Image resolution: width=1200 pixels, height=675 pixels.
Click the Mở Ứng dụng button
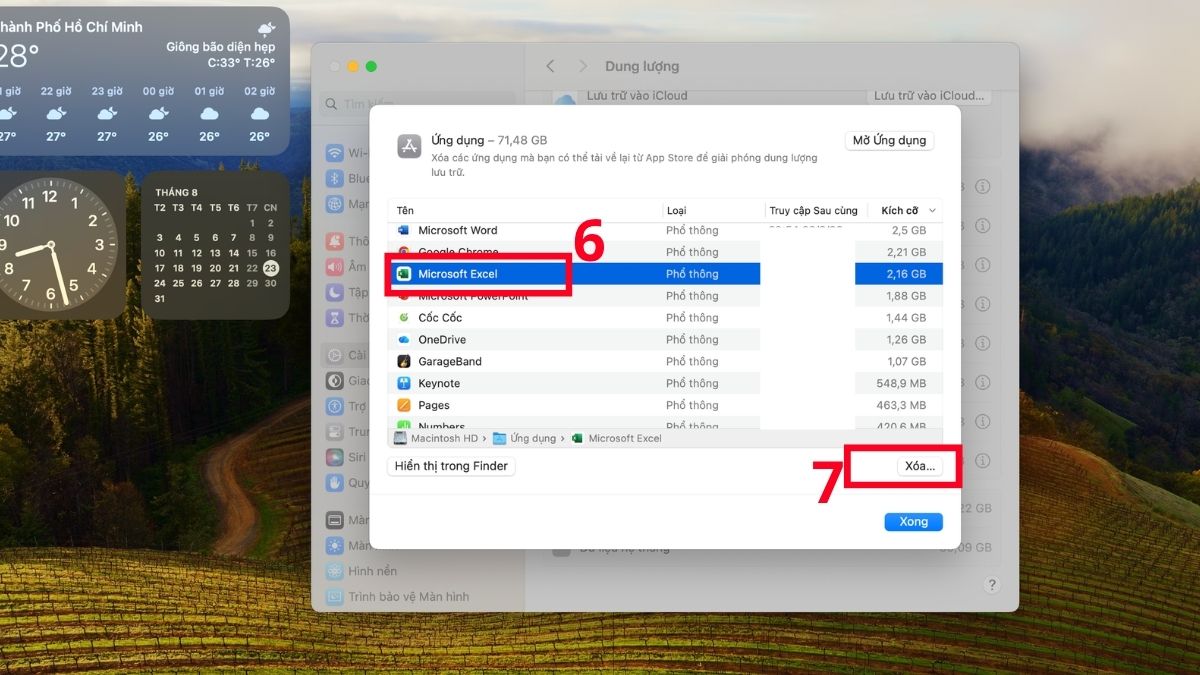(889, 141)
